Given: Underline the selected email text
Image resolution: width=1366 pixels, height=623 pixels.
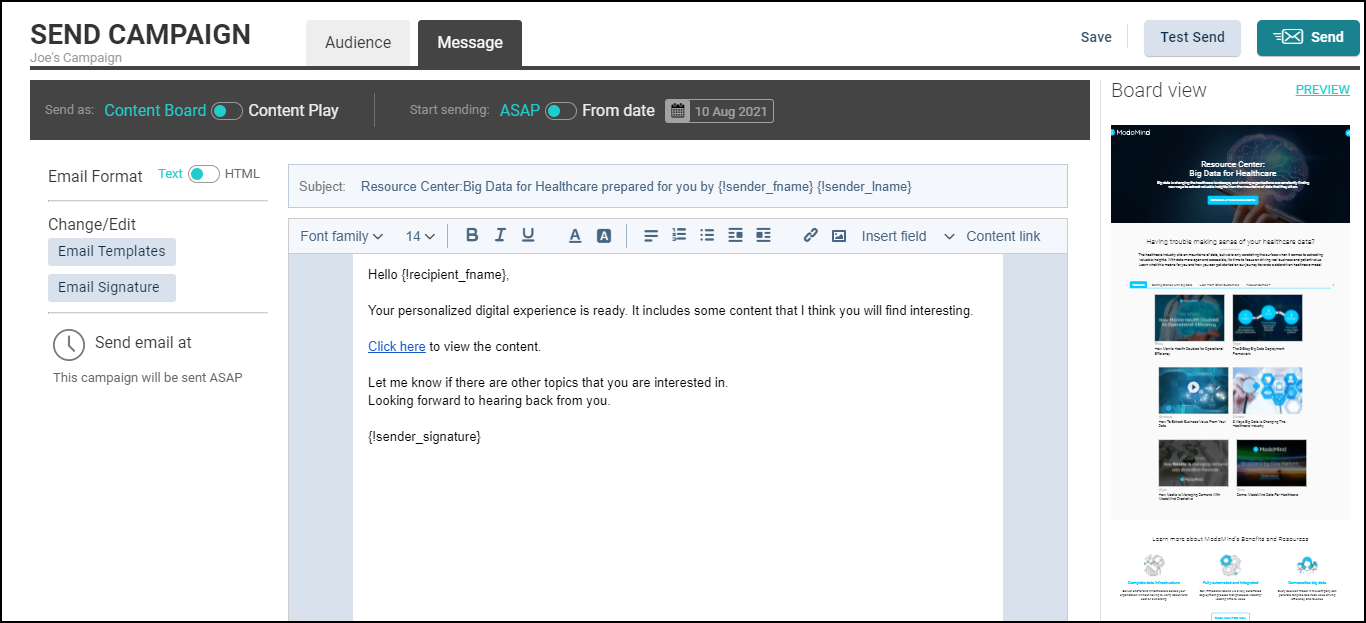Looking at the screenshot, I should (x=528, y=236).
